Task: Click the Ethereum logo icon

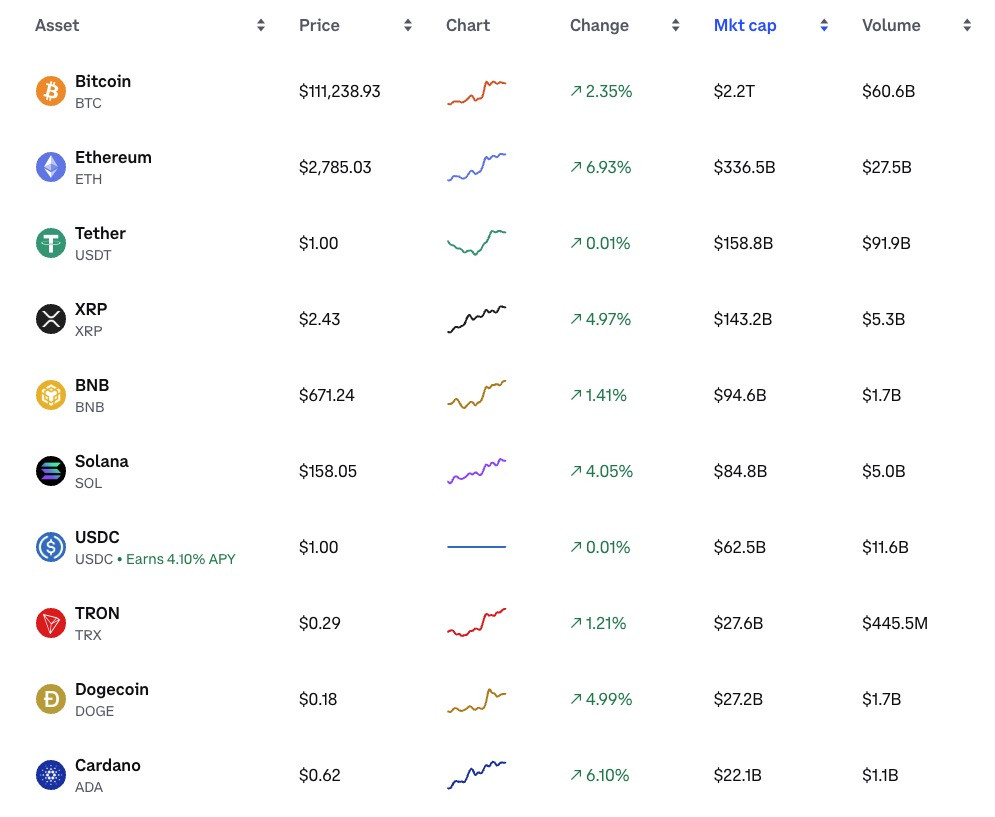Action: [x=51, y=167]
